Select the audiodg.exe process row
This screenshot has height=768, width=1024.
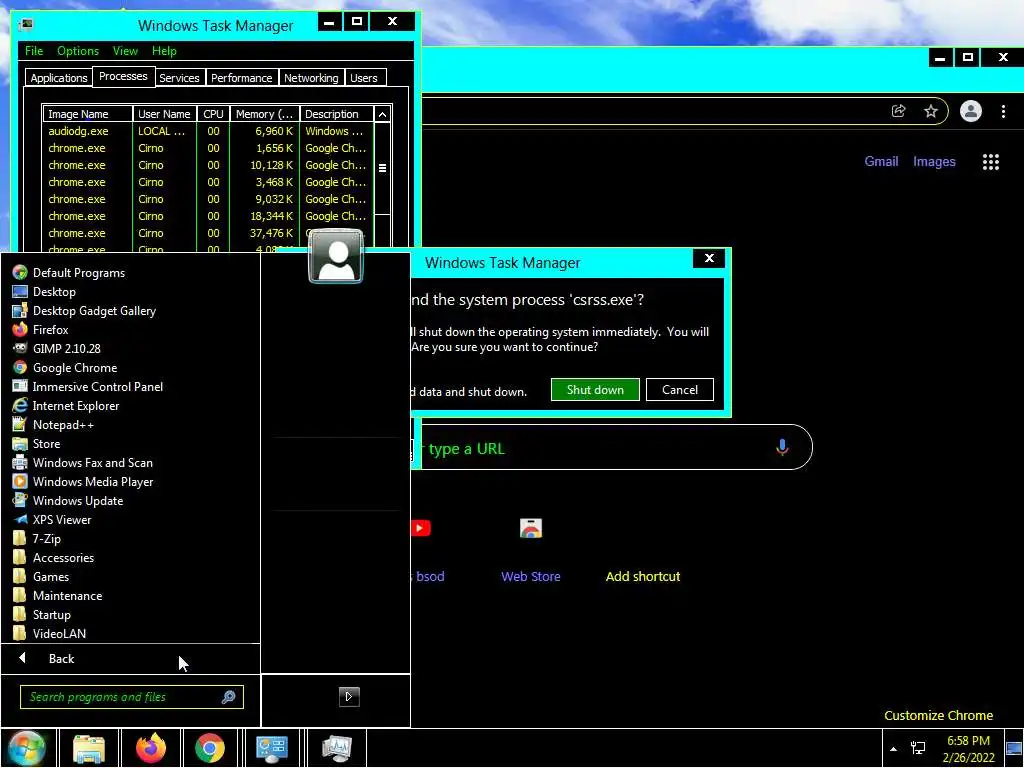pyautogui.click(x=209, y=131)
